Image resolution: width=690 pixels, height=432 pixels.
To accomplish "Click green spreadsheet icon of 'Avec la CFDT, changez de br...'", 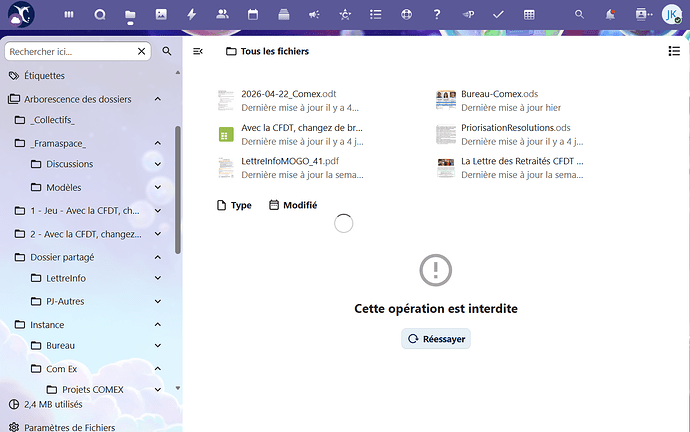I will [226, 134].
